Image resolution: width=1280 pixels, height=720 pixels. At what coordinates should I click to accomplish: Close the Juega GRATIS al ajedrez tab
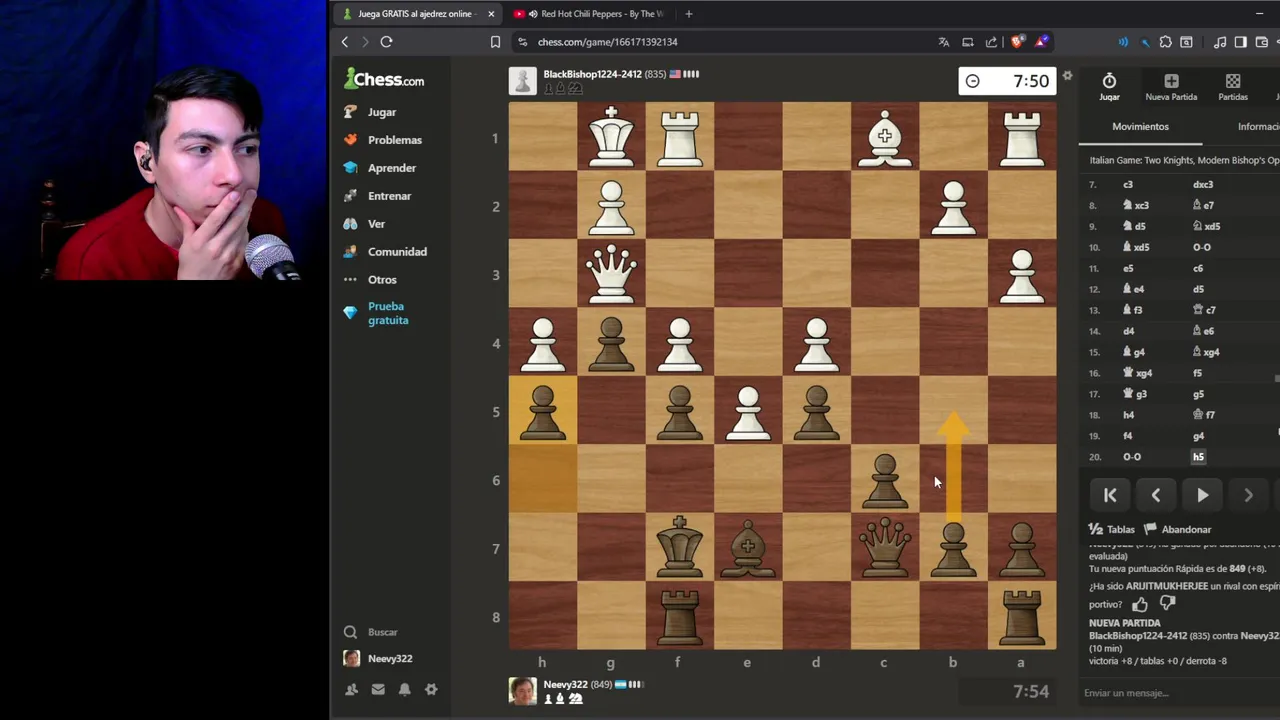[491, 14]
